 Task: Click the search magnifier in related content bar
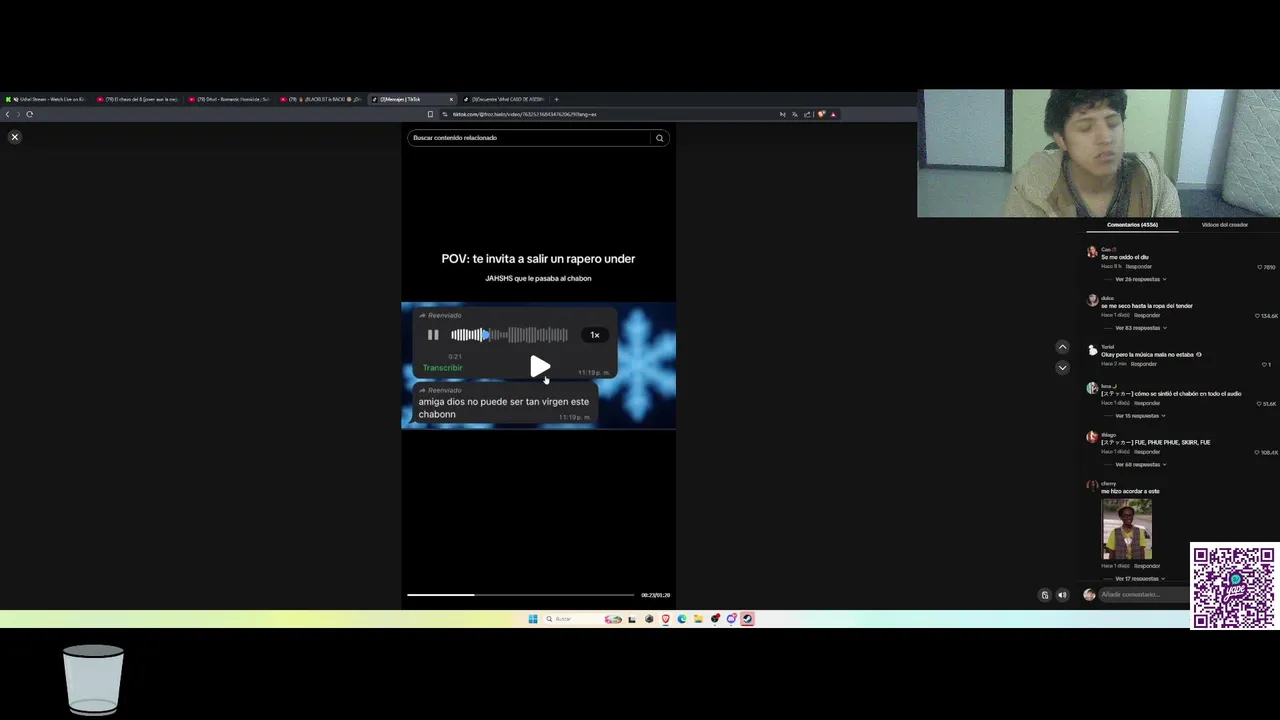coord(659,138)
